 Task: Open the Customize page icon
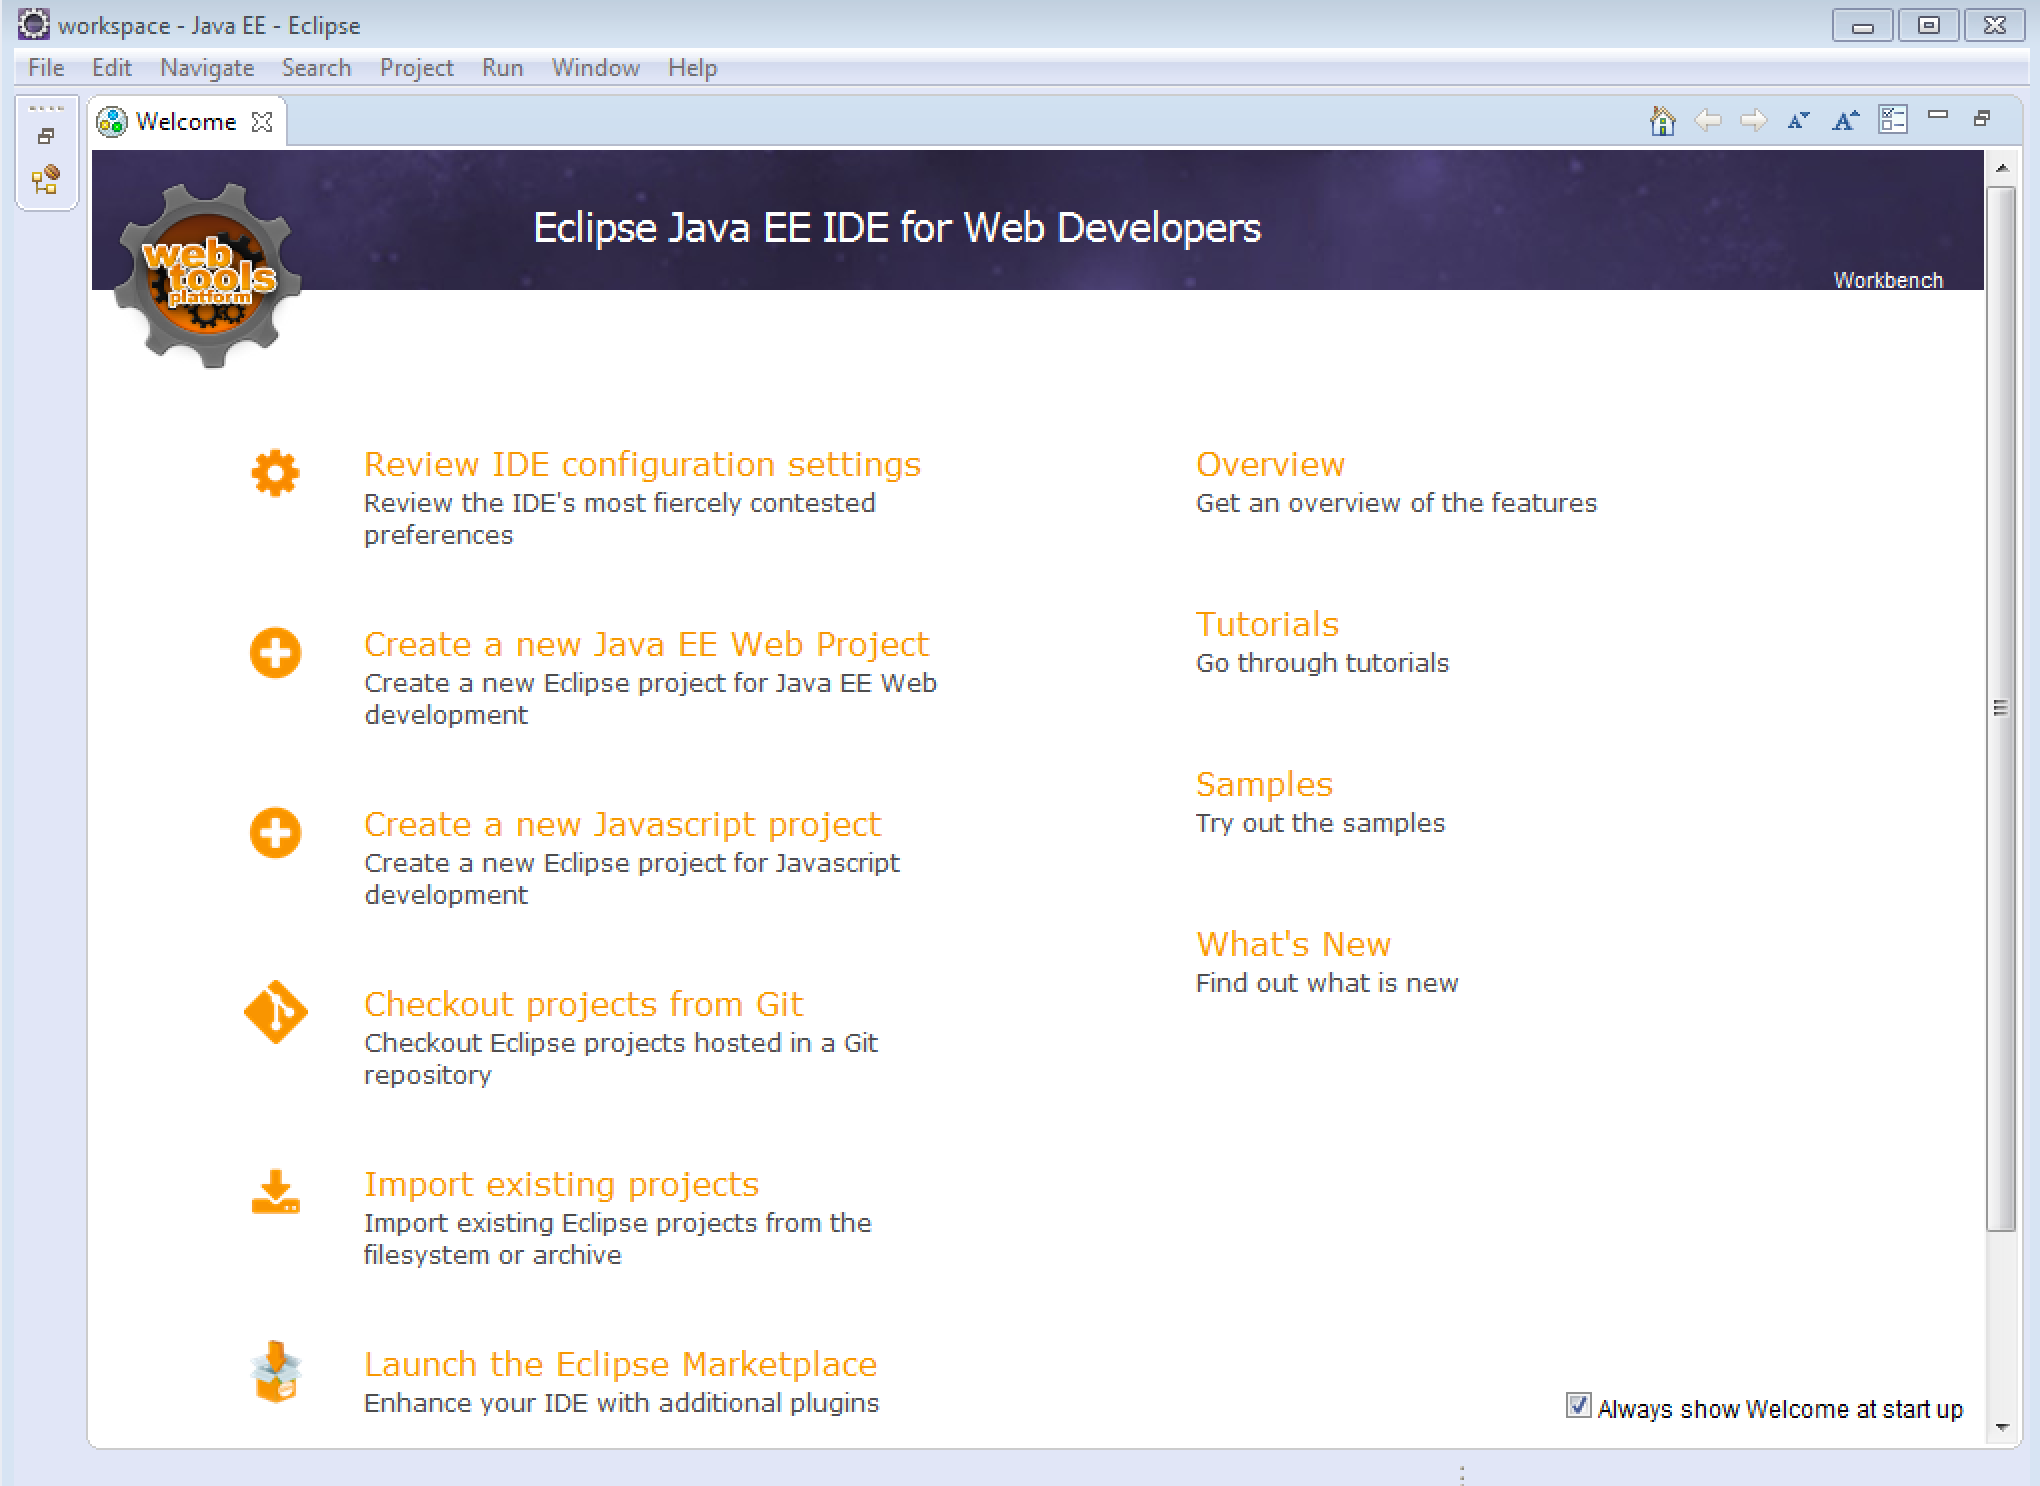pyautogui.click(x=1893, y=120)
